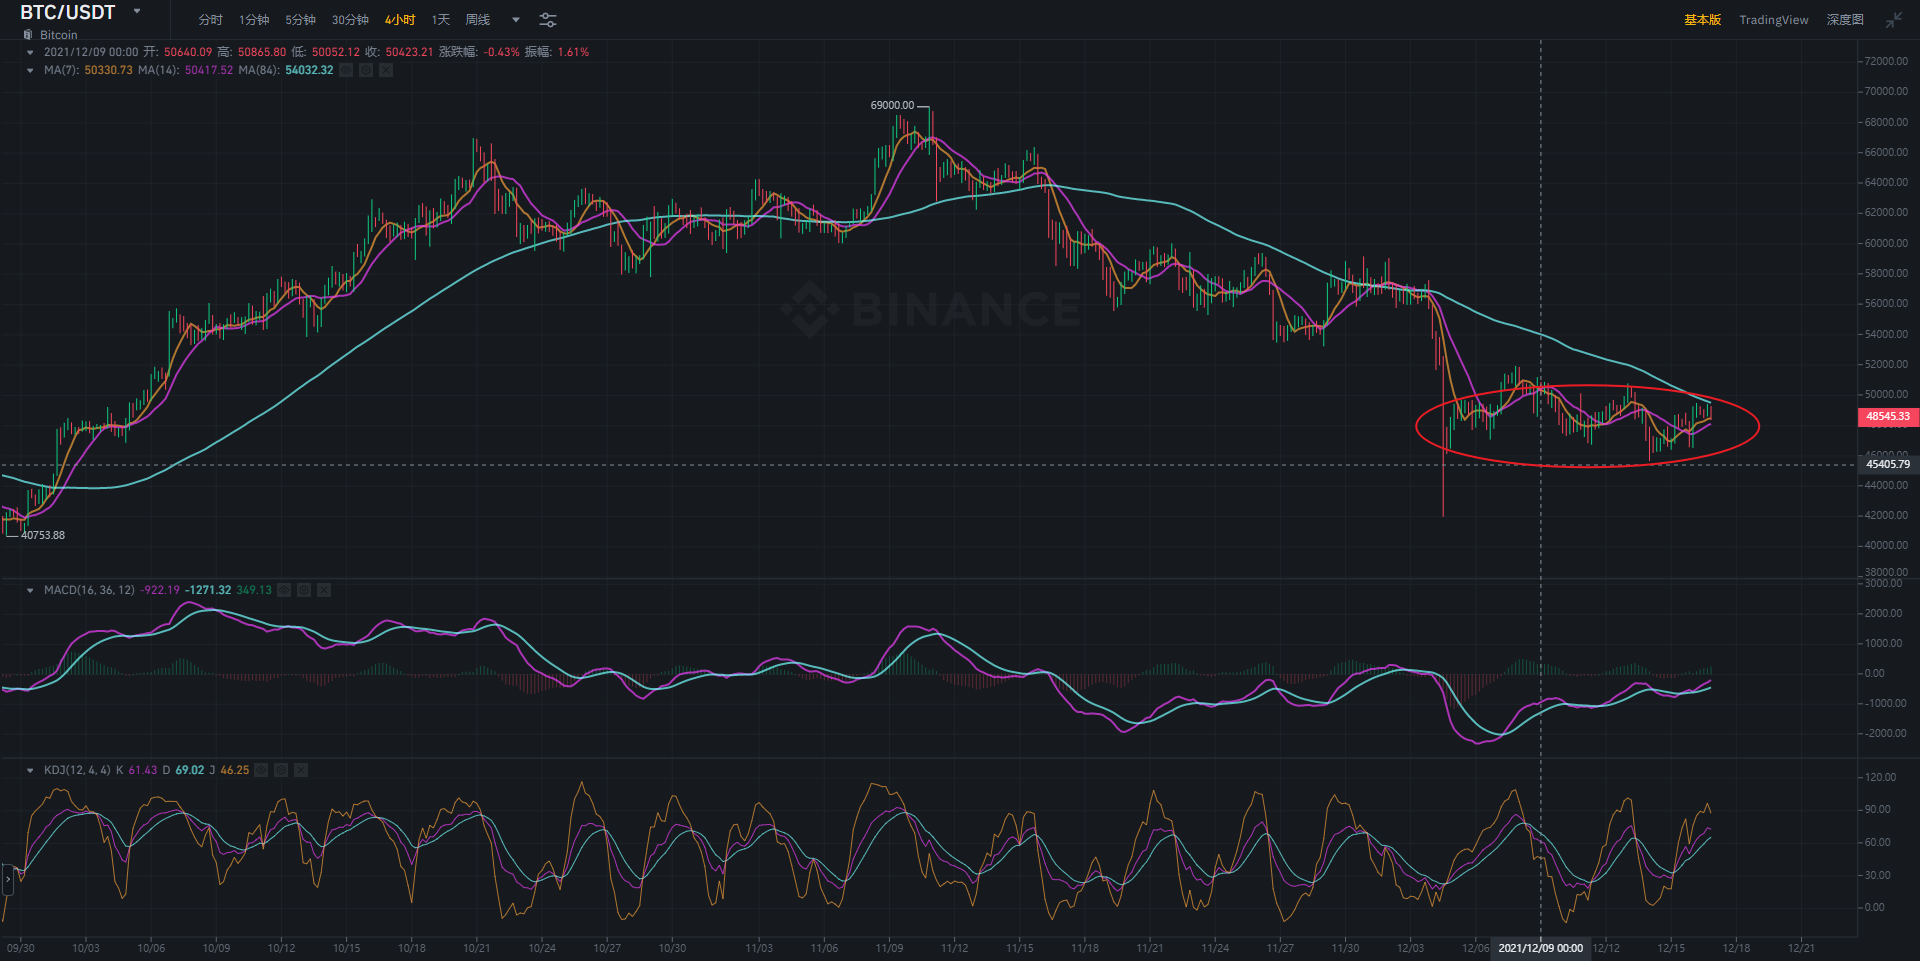
Task: Switch to the 深度图 depth chart tab
Action: [1844, 20]
